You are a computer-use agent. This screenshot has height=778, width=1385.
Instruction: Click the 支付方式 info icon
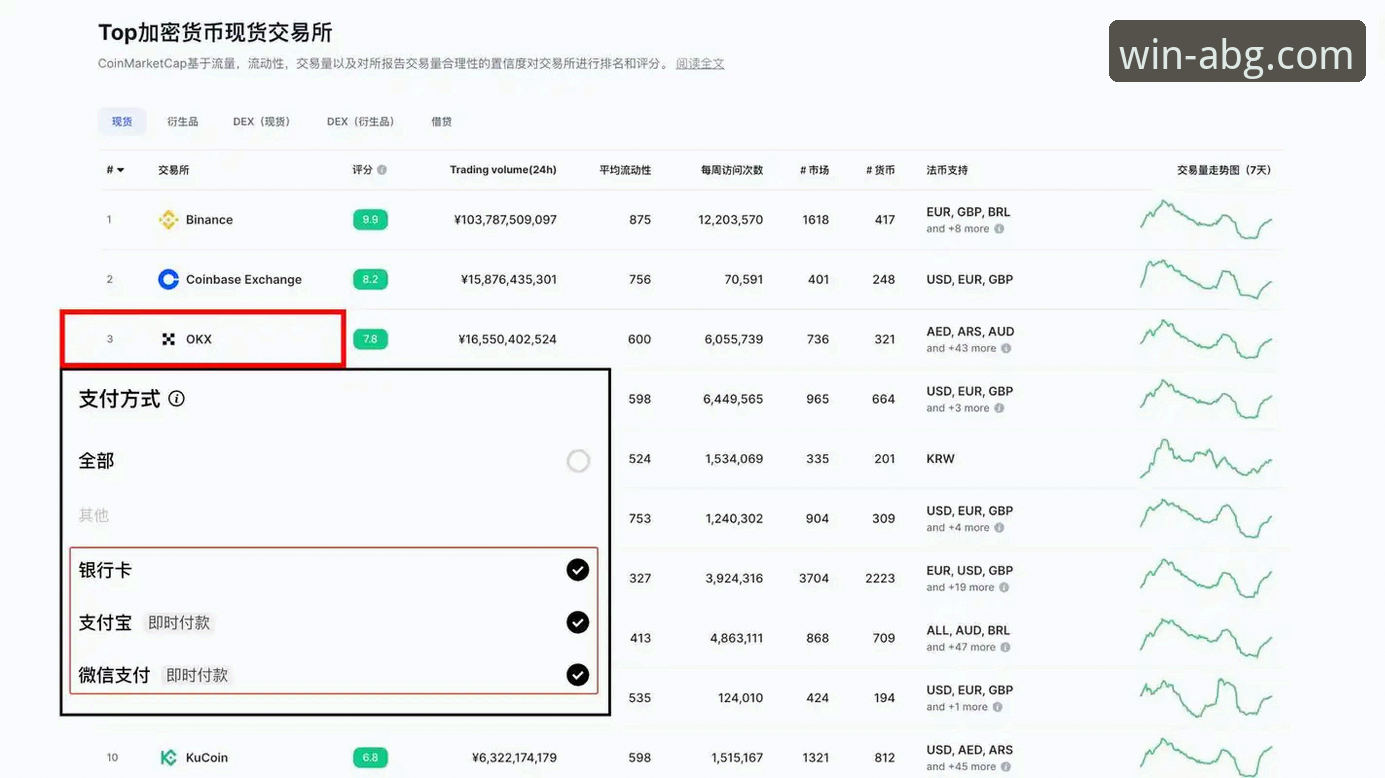coord(176,398)
